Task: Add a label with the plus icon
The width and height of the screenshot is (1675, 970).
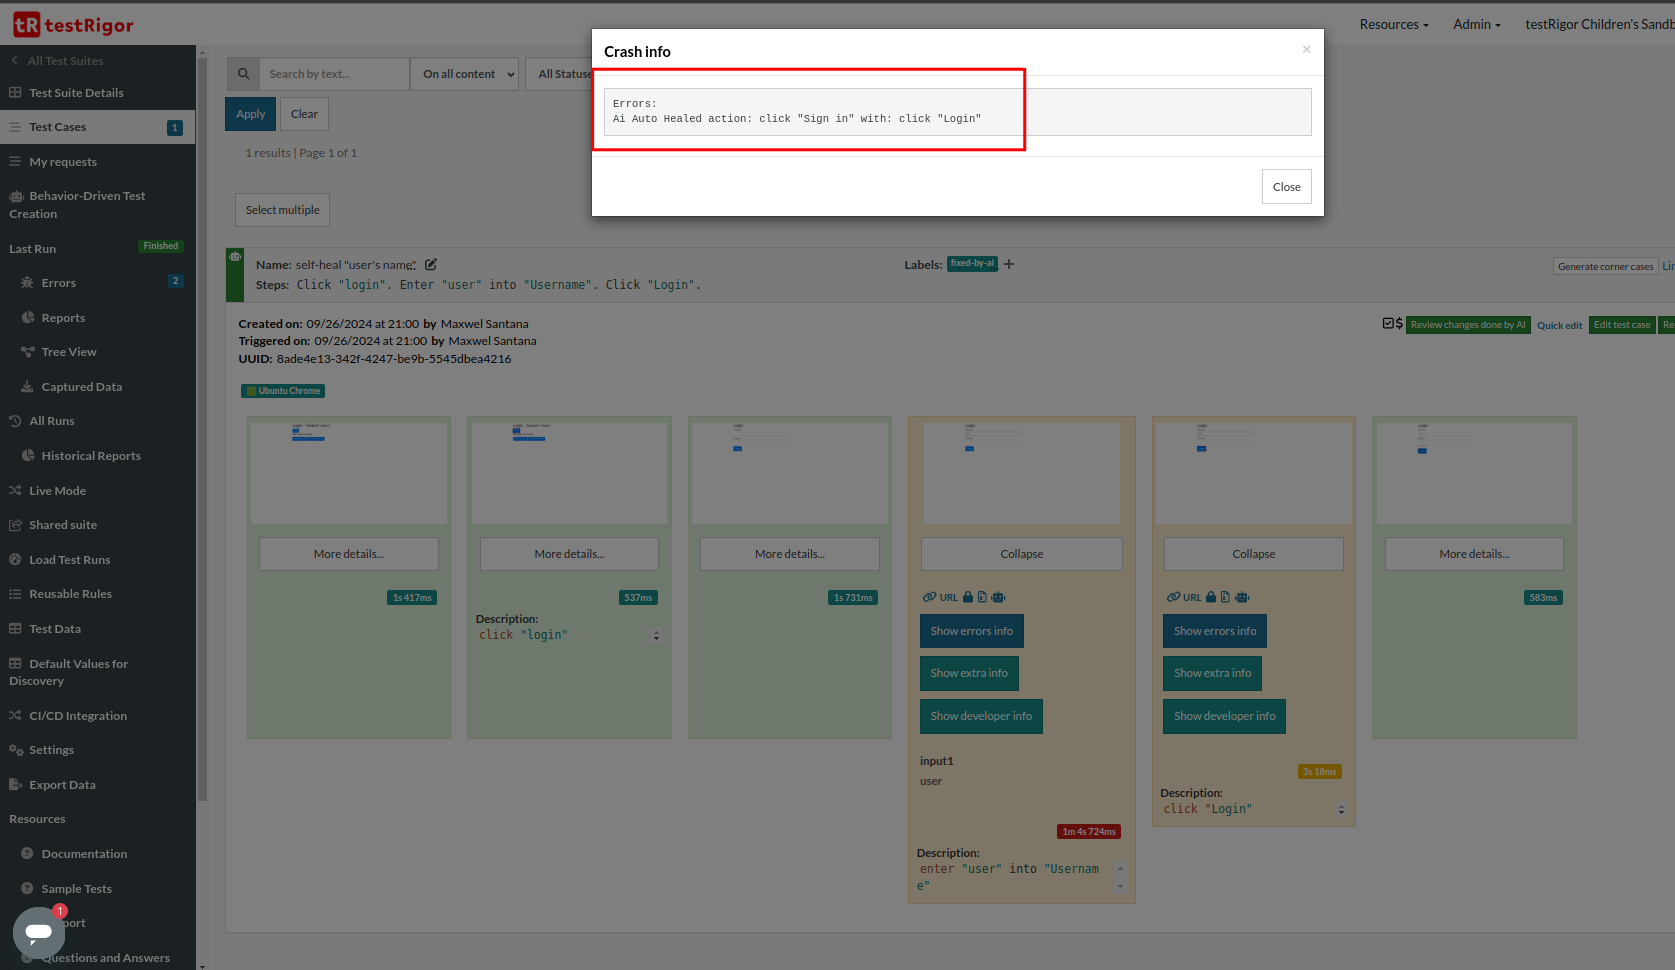Action: coord(1009,264)
